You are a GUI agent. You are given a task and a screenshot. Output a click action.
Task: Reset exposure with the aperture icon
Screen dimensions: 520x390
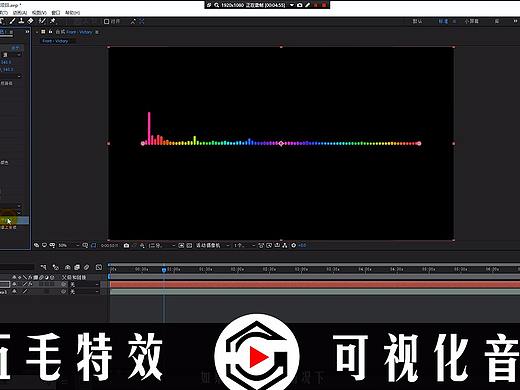(293, 245)
